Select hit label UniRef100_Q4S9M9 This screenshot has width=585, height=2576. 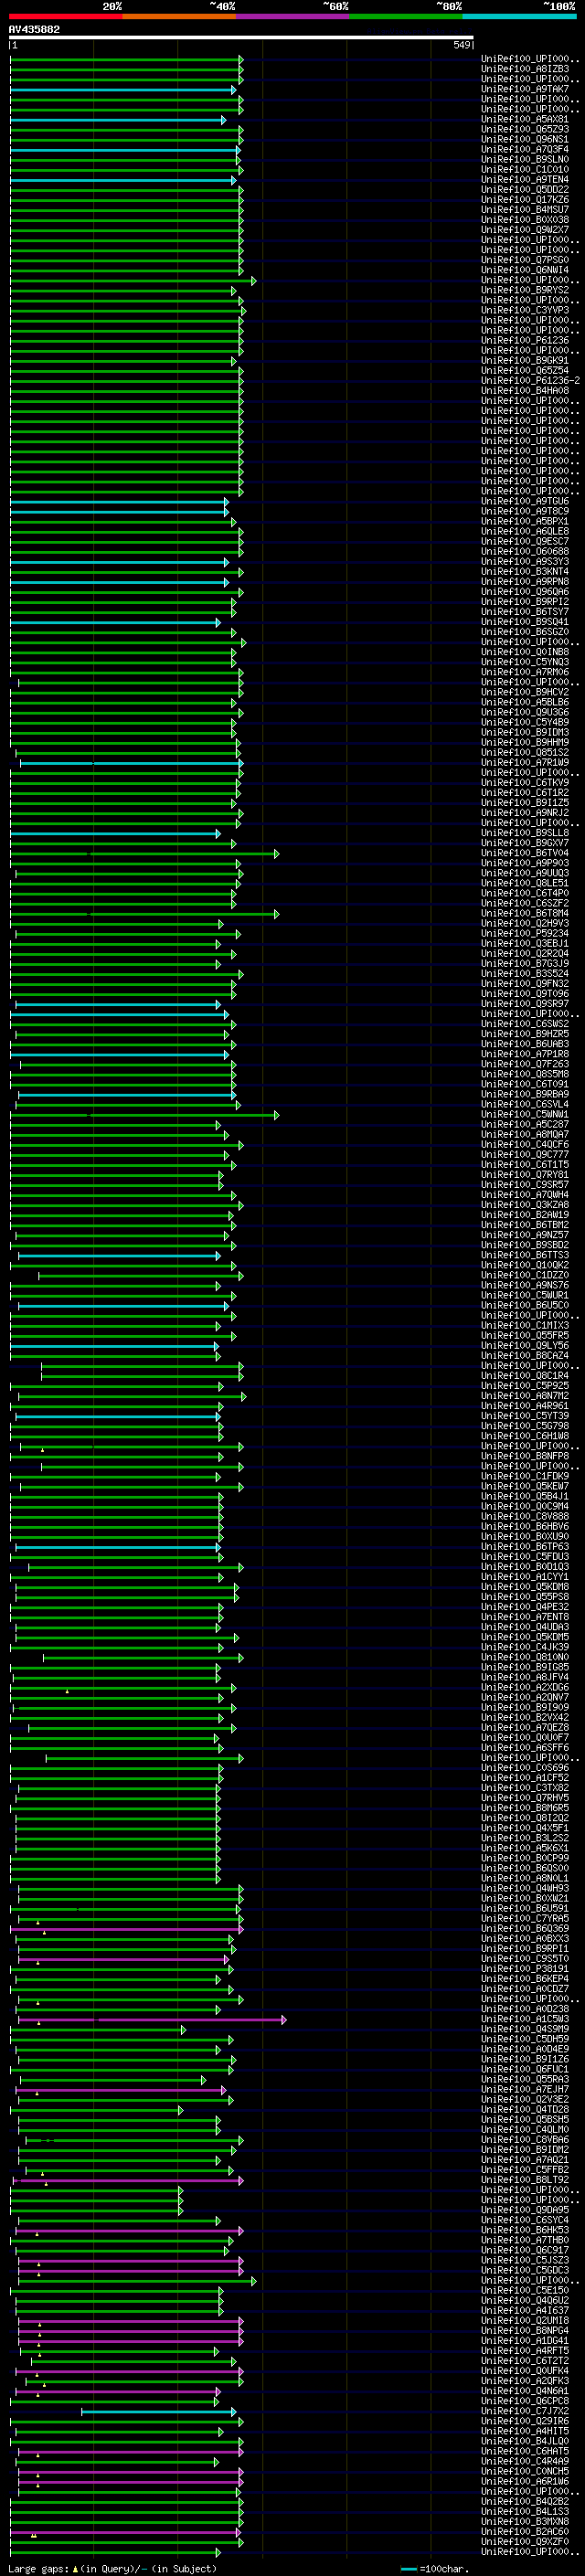(x=525, y=2029)
